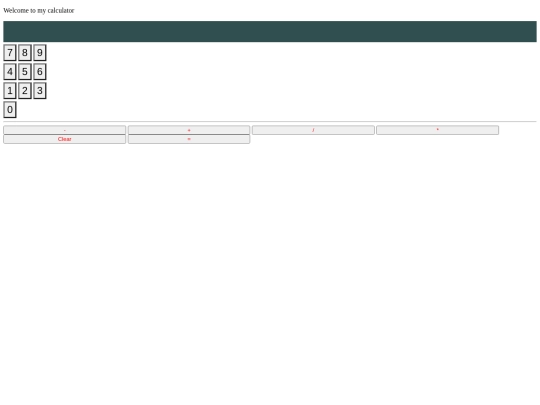Click the minus (-) operator button
This screenshot has height=405, width=540.
click(65, 130)
